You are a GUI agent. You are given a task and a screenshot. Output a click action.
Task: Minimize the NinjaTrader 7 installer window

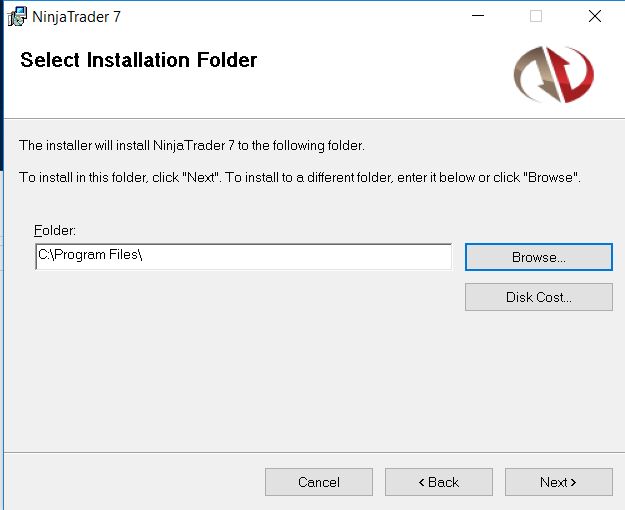[x=477, y=17]
